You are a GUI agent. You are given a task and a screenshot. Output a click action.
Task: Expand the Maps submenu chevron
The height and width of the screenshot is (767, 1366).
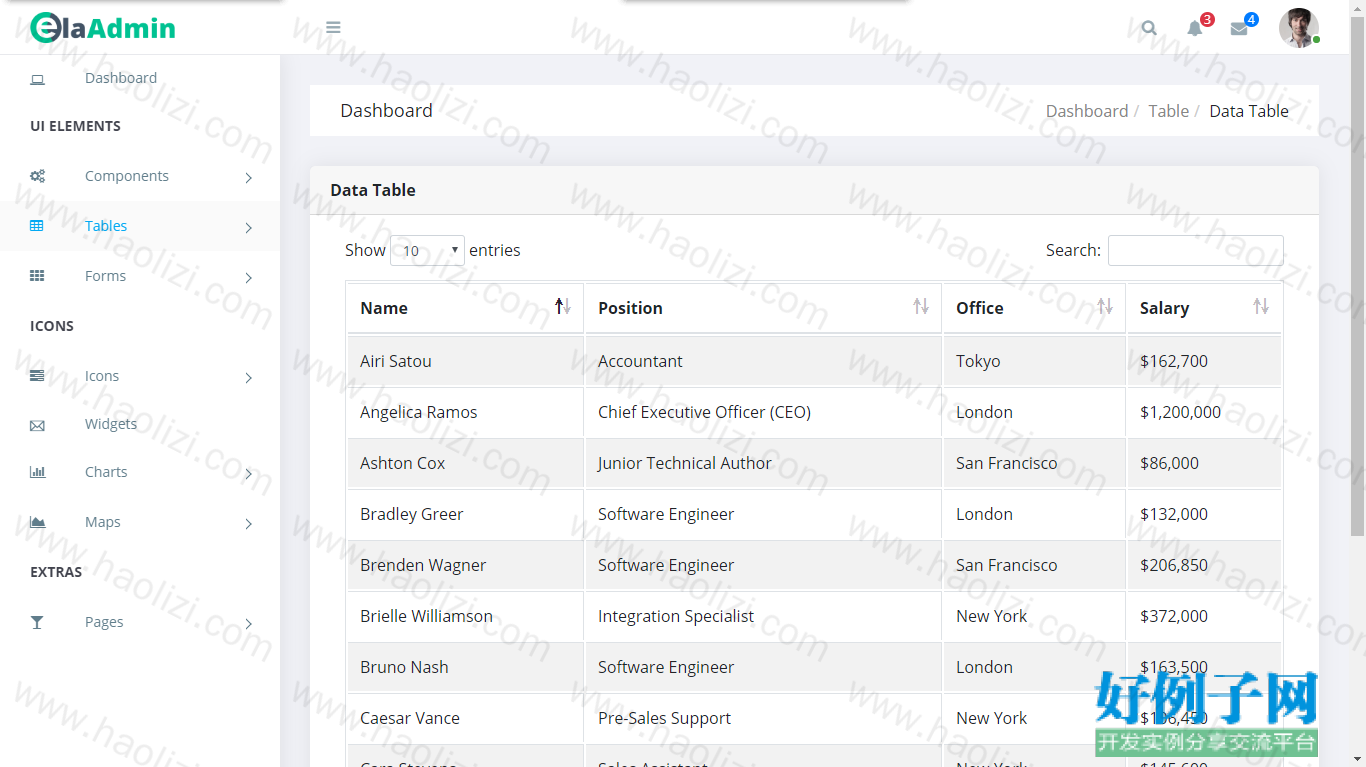point(248,524)
